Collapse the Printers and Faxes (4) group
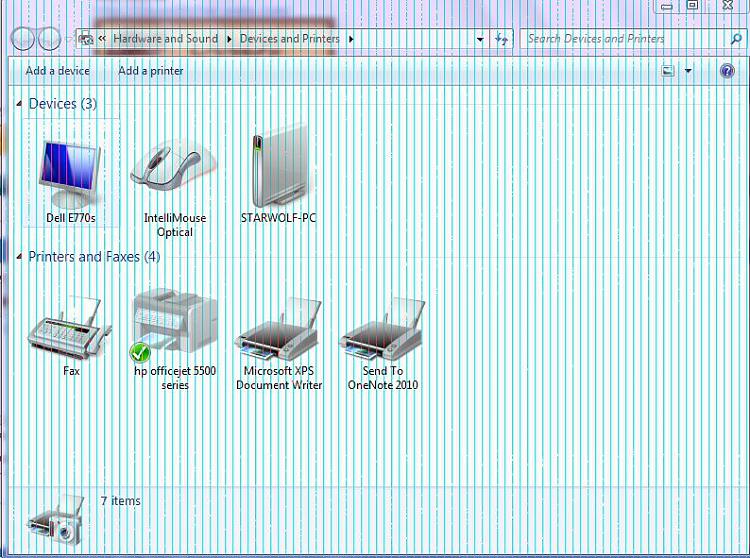The image size is (750, 558). 19,257
